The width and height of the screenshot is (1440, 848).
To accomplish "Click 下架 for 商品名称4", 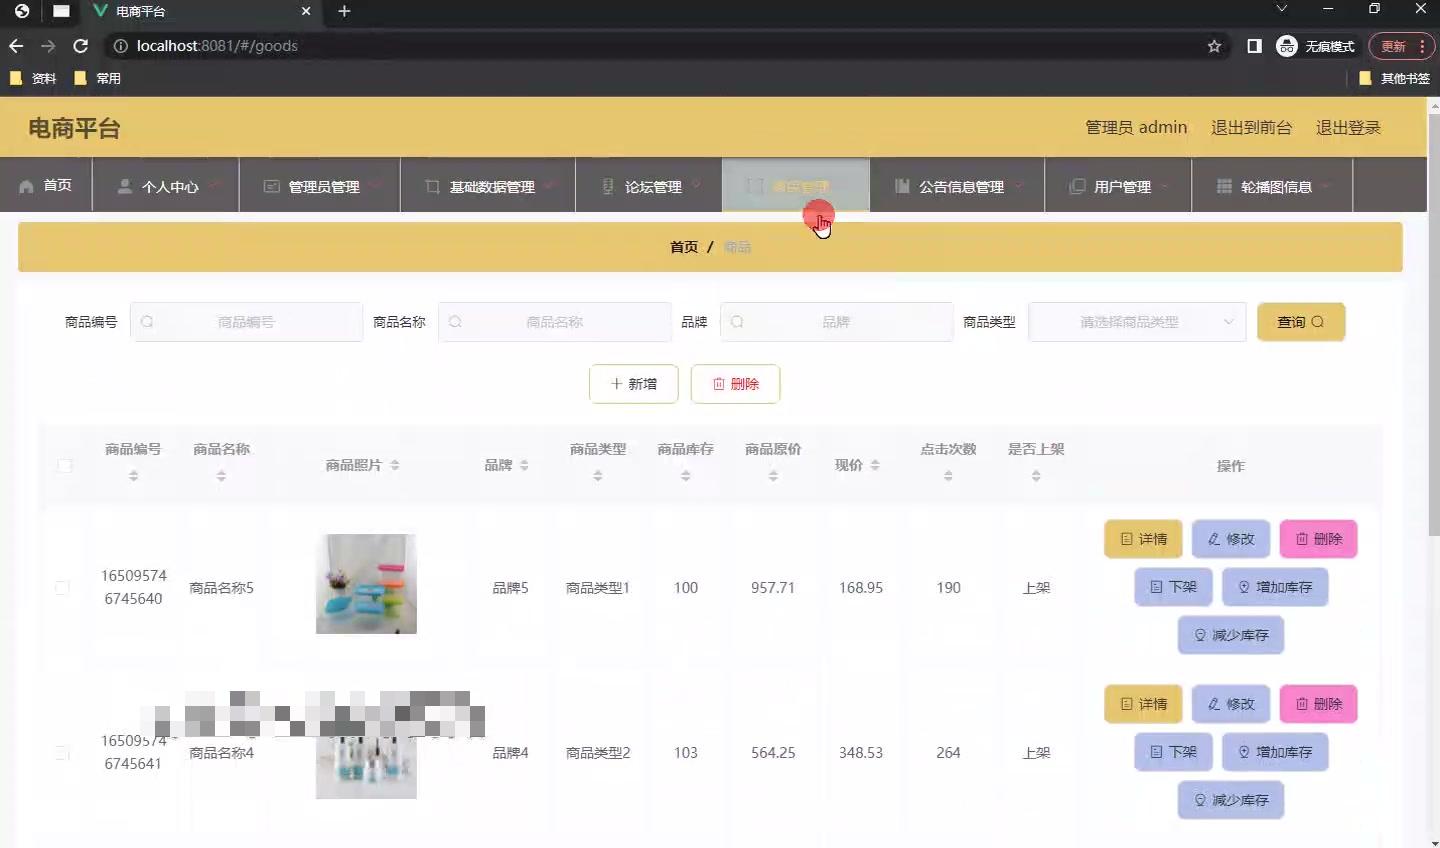I will pyautogui.click(x=1173, y=752).
